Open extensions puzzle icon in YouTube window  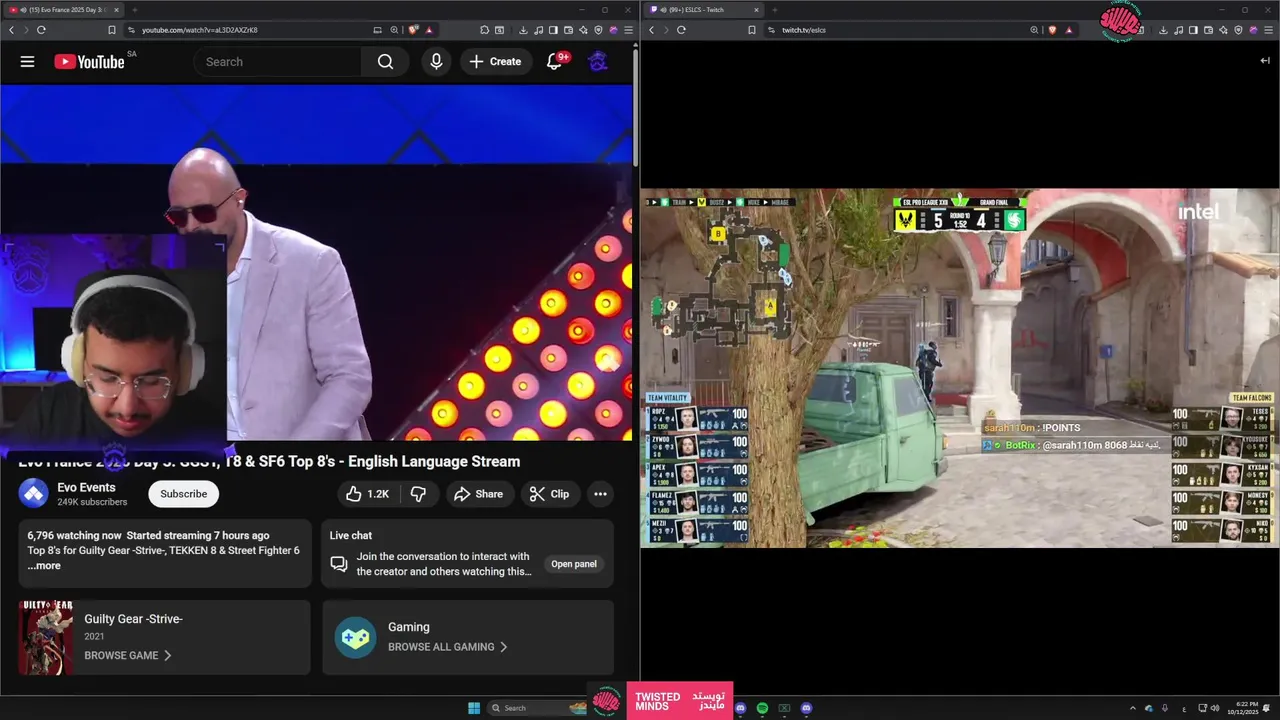coord(484,30)
